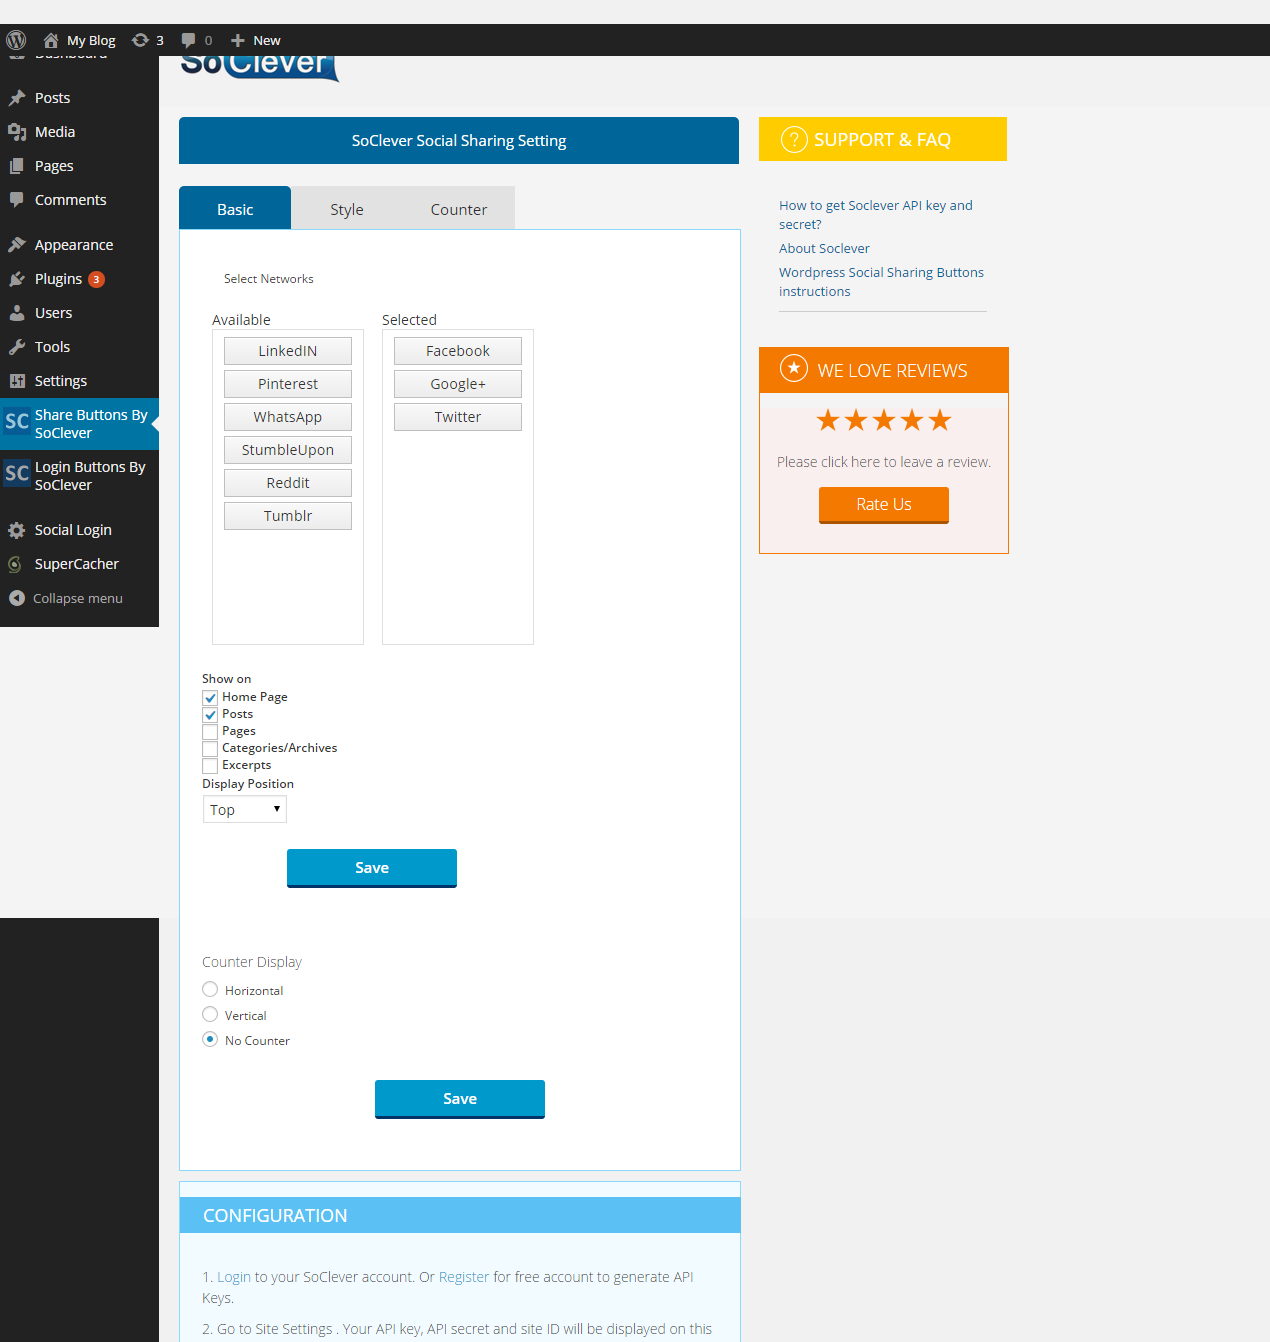Click the Media icon in sidebar
Image resolution: width=1270 pixels, height=1342 pixels.
point(17,132)
